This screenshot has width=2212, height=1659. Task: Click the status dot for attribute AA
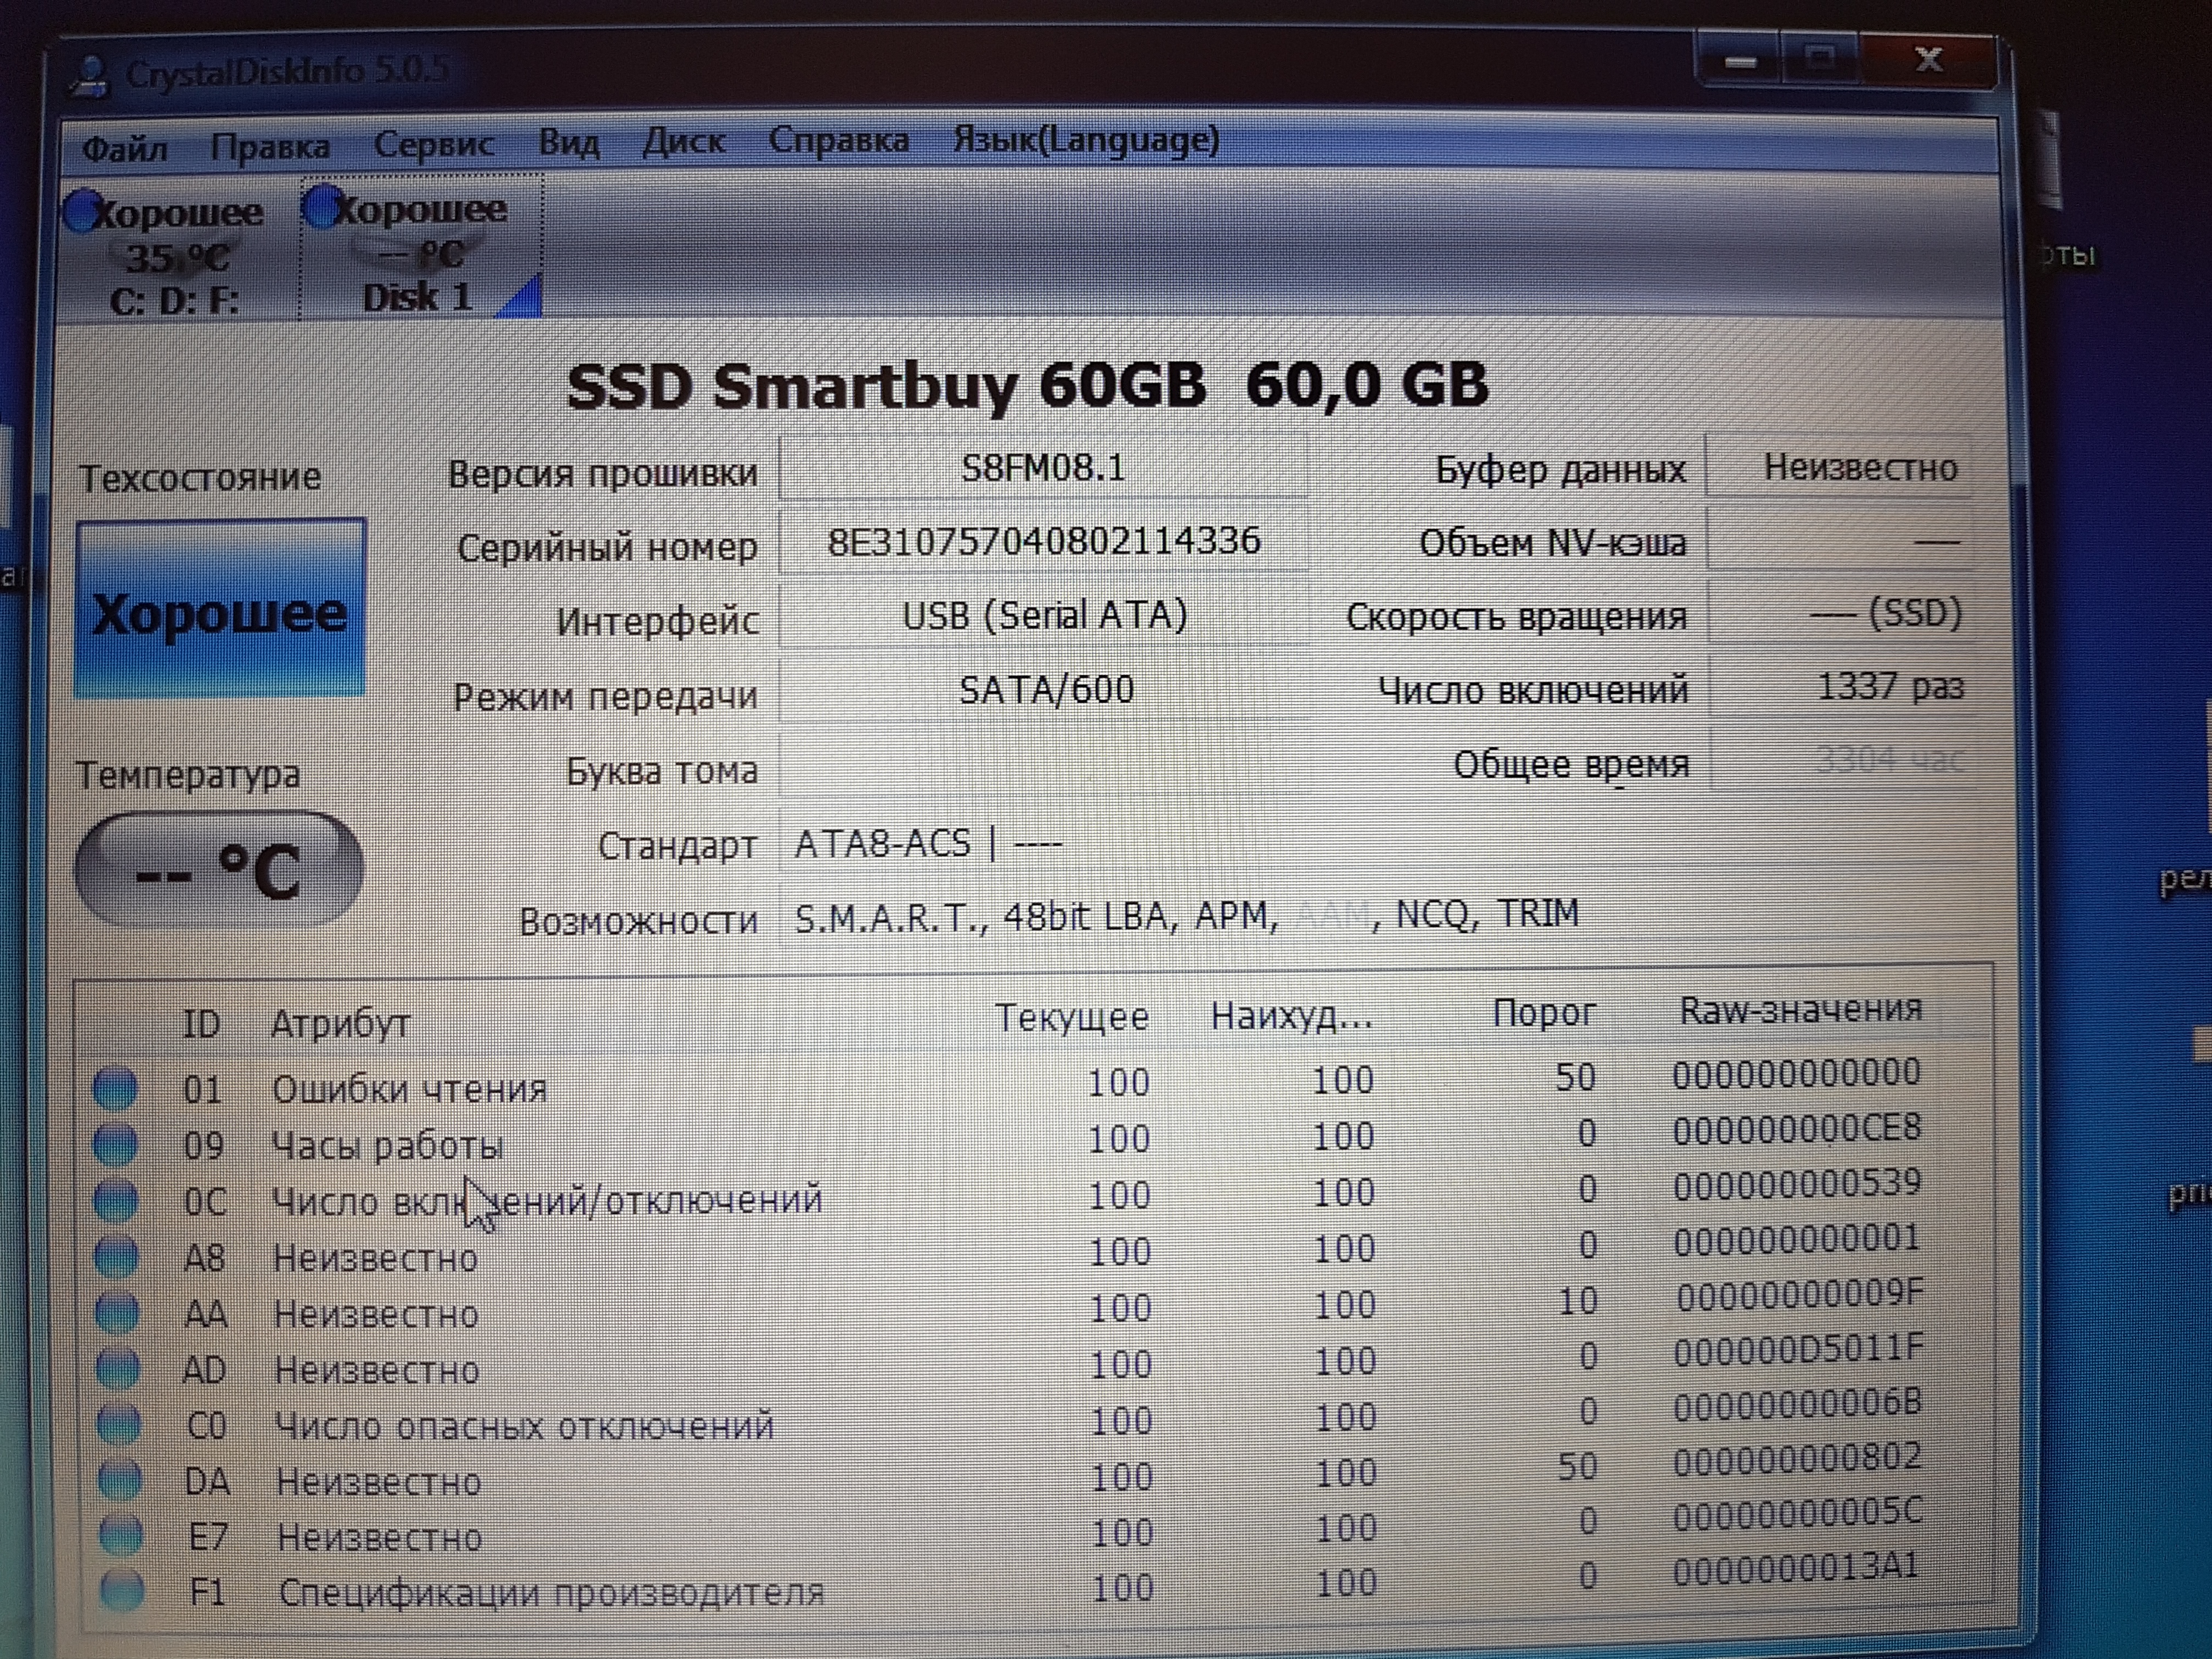click(117, 1313)
